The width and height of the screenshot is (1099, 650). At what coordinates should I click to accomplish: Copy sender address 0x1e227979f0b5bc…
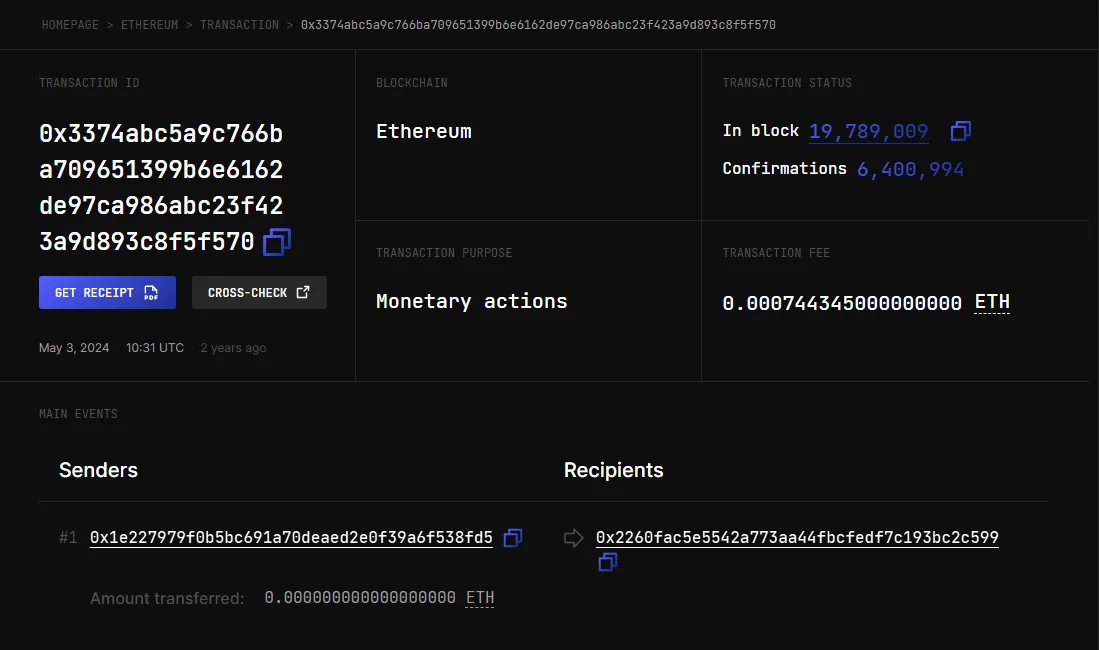513,538
